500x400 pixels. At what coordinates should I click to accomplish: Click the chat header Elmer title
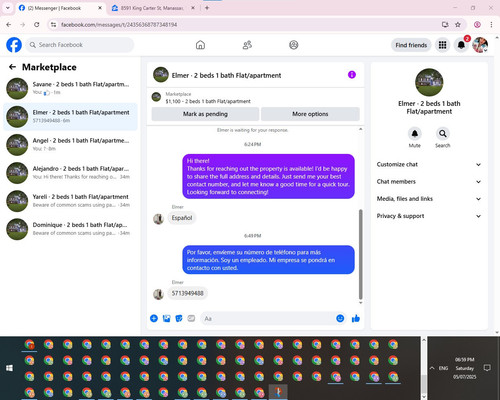point(226,75)
